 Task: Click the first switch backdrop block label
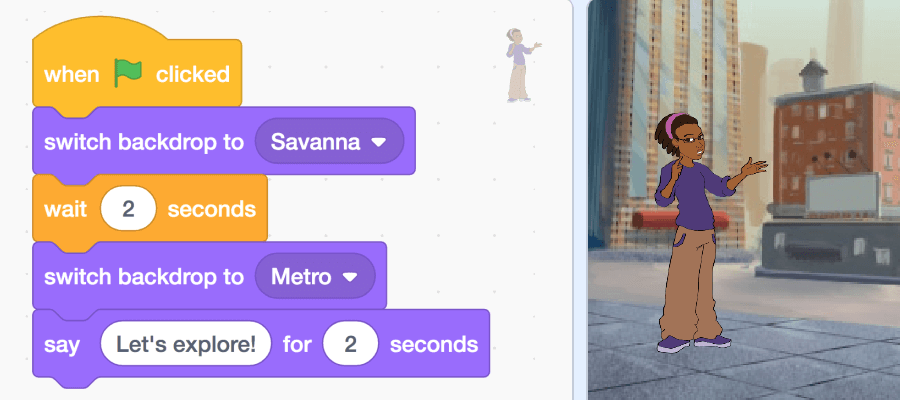(x=143, y=142)
